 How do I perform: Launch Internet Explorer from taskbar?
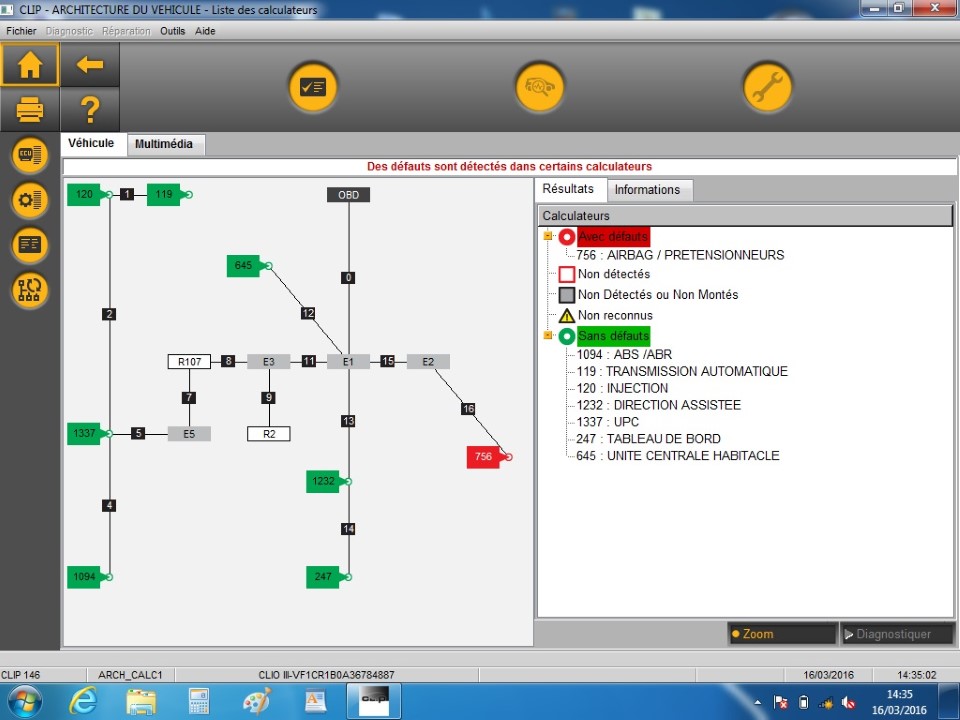(83, 701)
